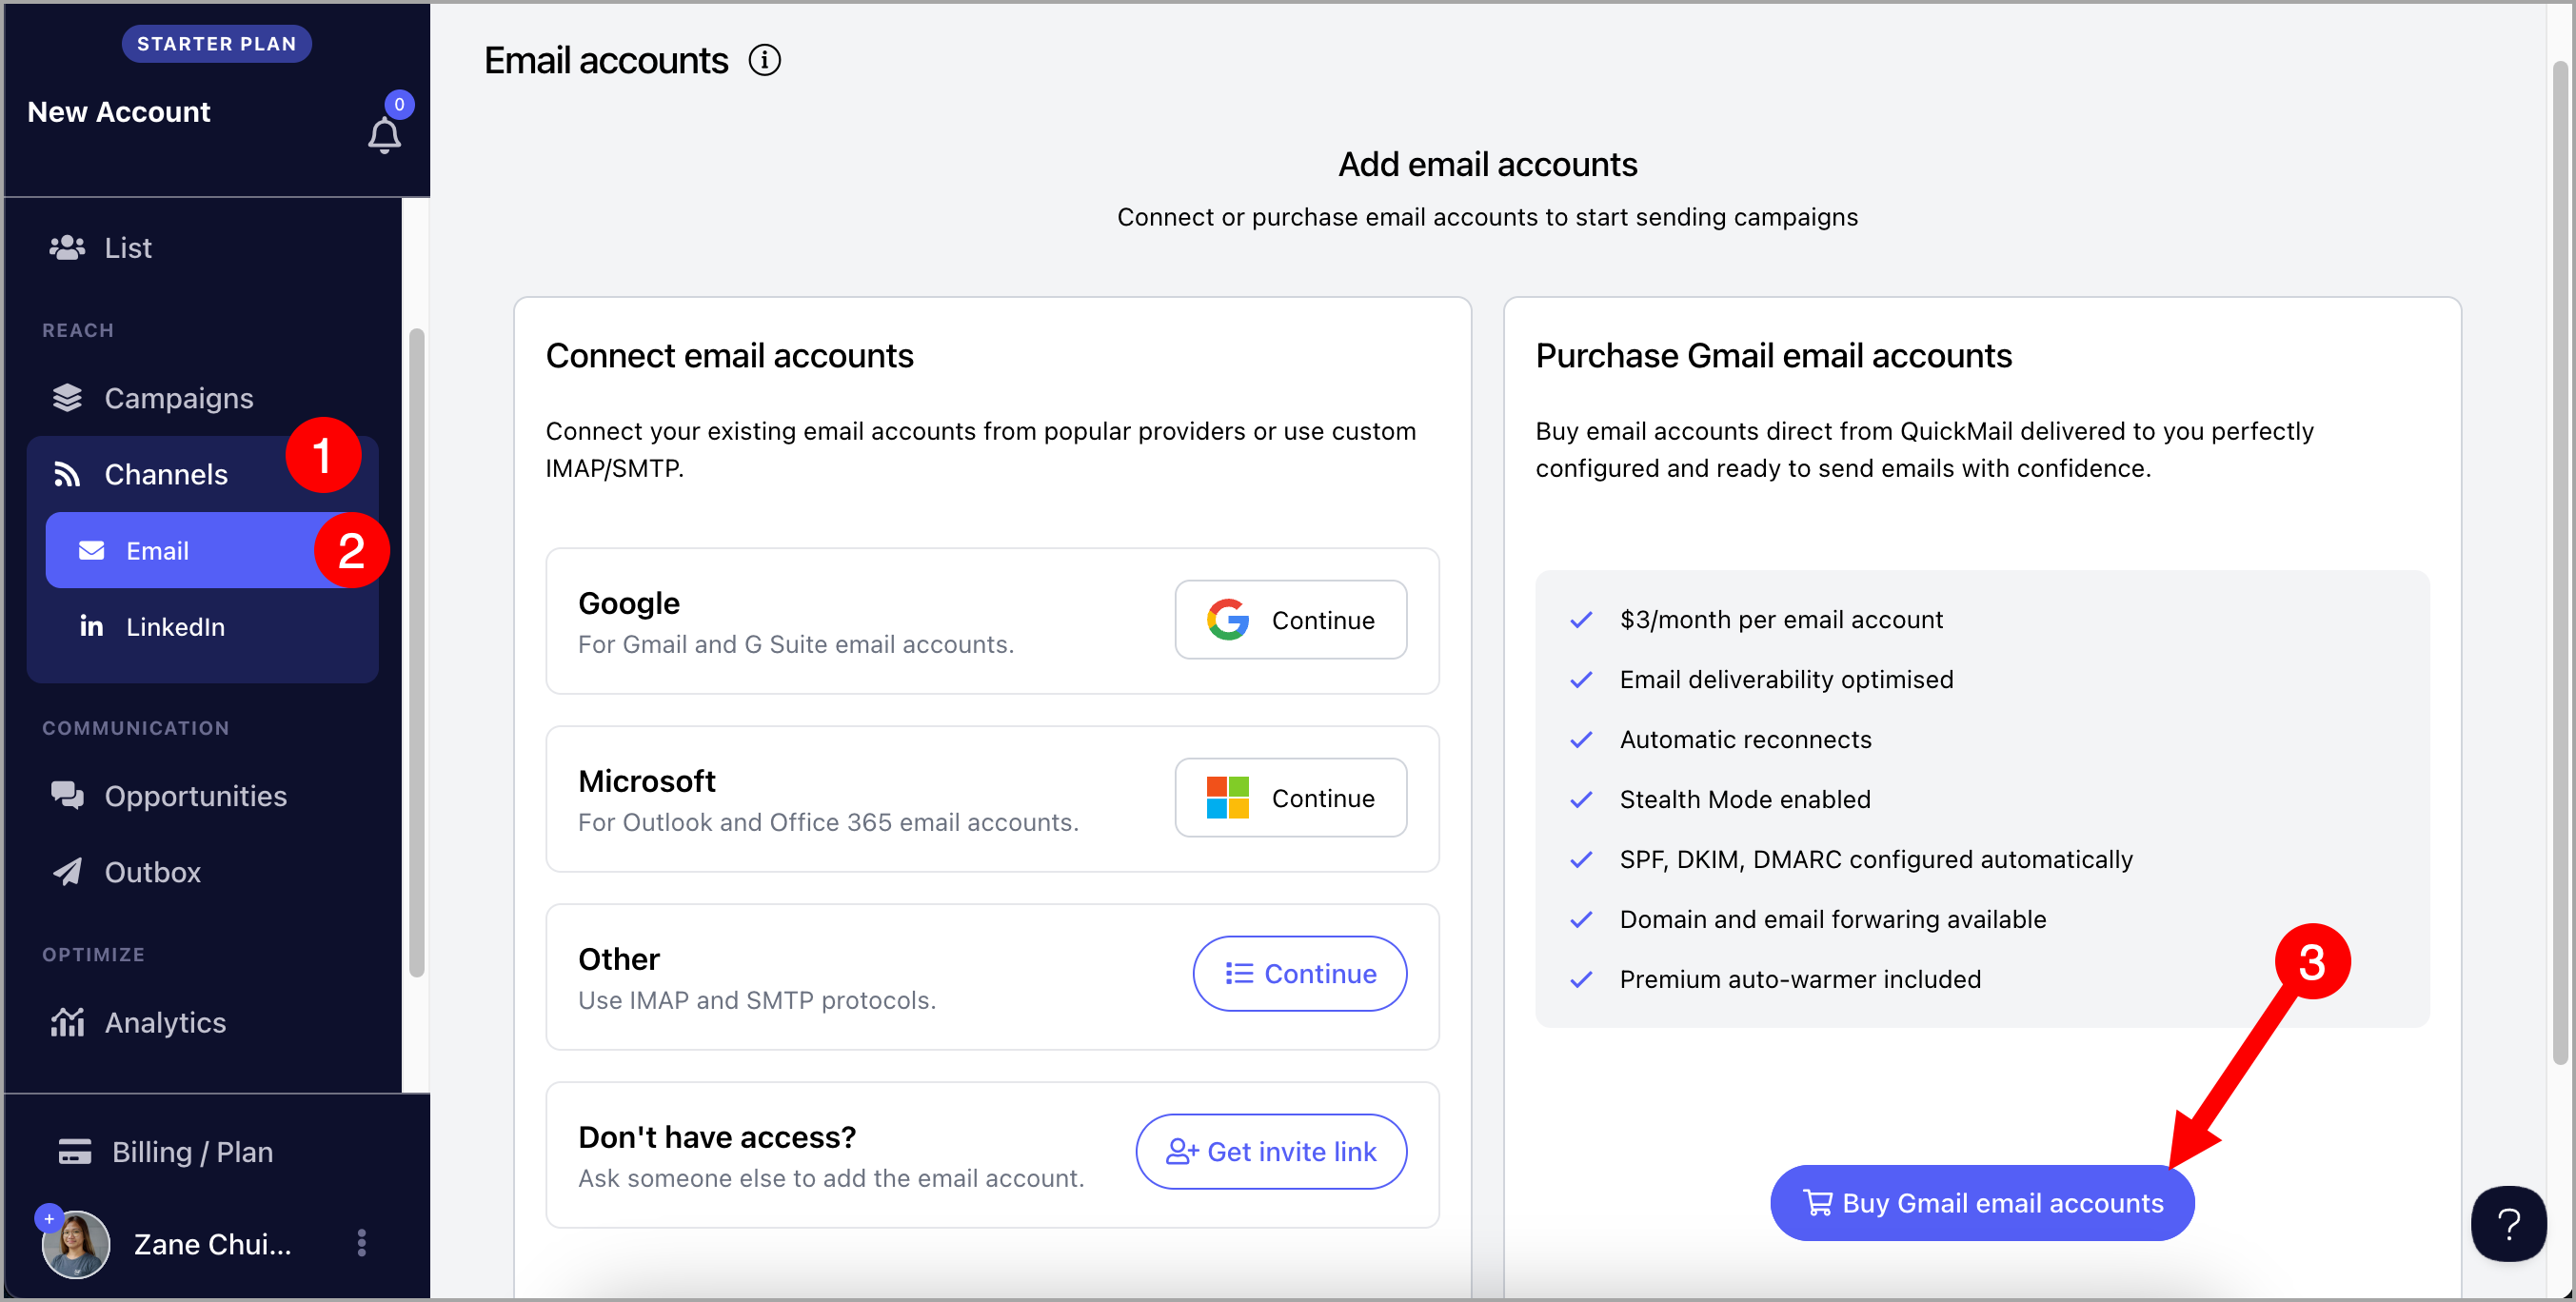Go to Campaigns in sidebar
This screenshot has height=1302, width=2576.
[178, 398]
